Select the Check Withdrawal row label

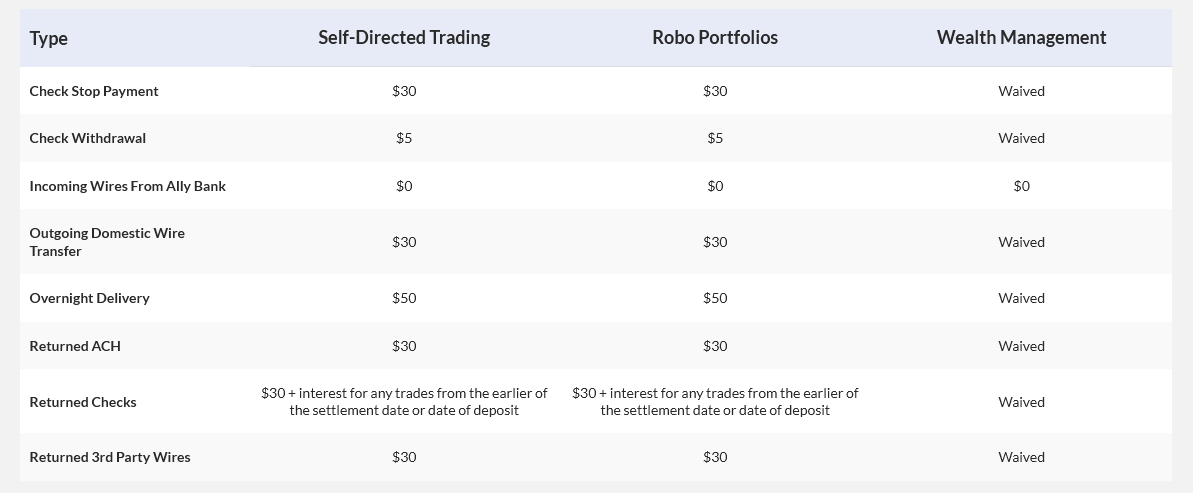tap(87, 138)
